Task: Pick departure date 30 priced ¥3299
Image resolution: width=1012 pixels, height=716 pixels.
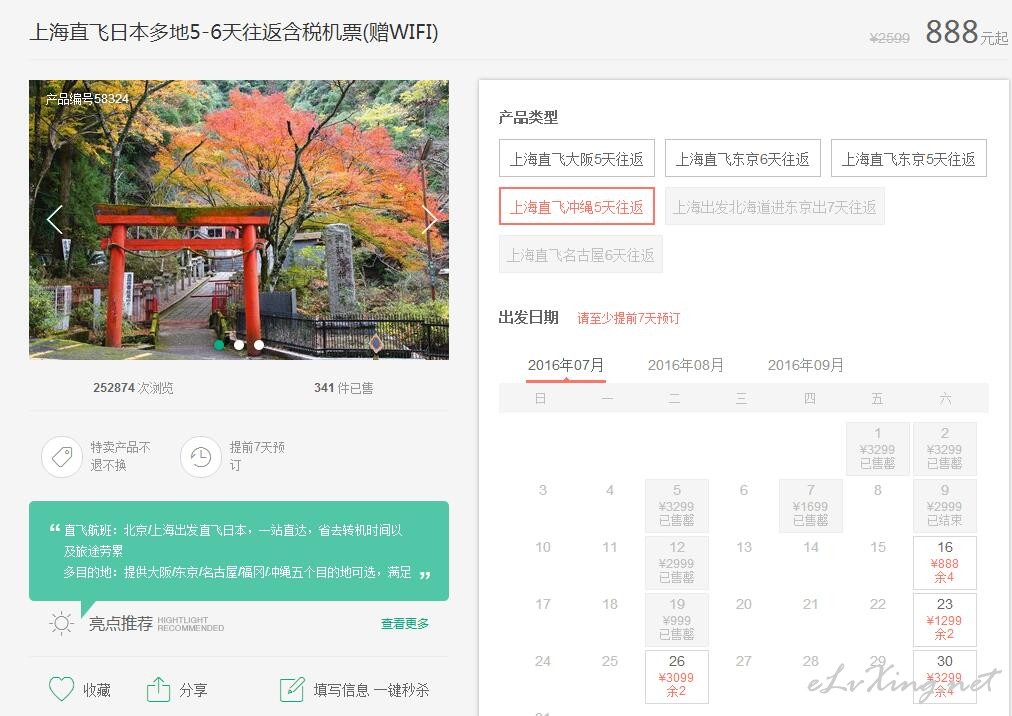Action: 944,677
